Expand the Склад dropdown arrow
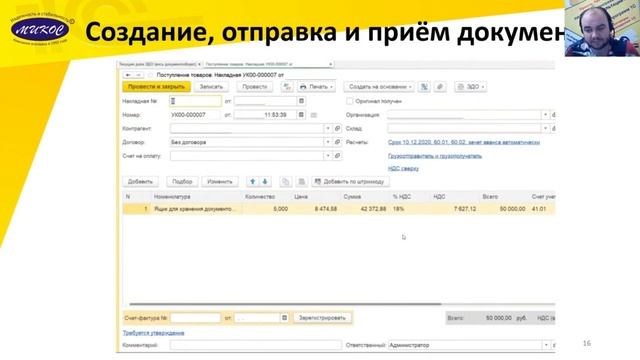The width and height of the screenshot is (640, 360). (x=545, y=128)
